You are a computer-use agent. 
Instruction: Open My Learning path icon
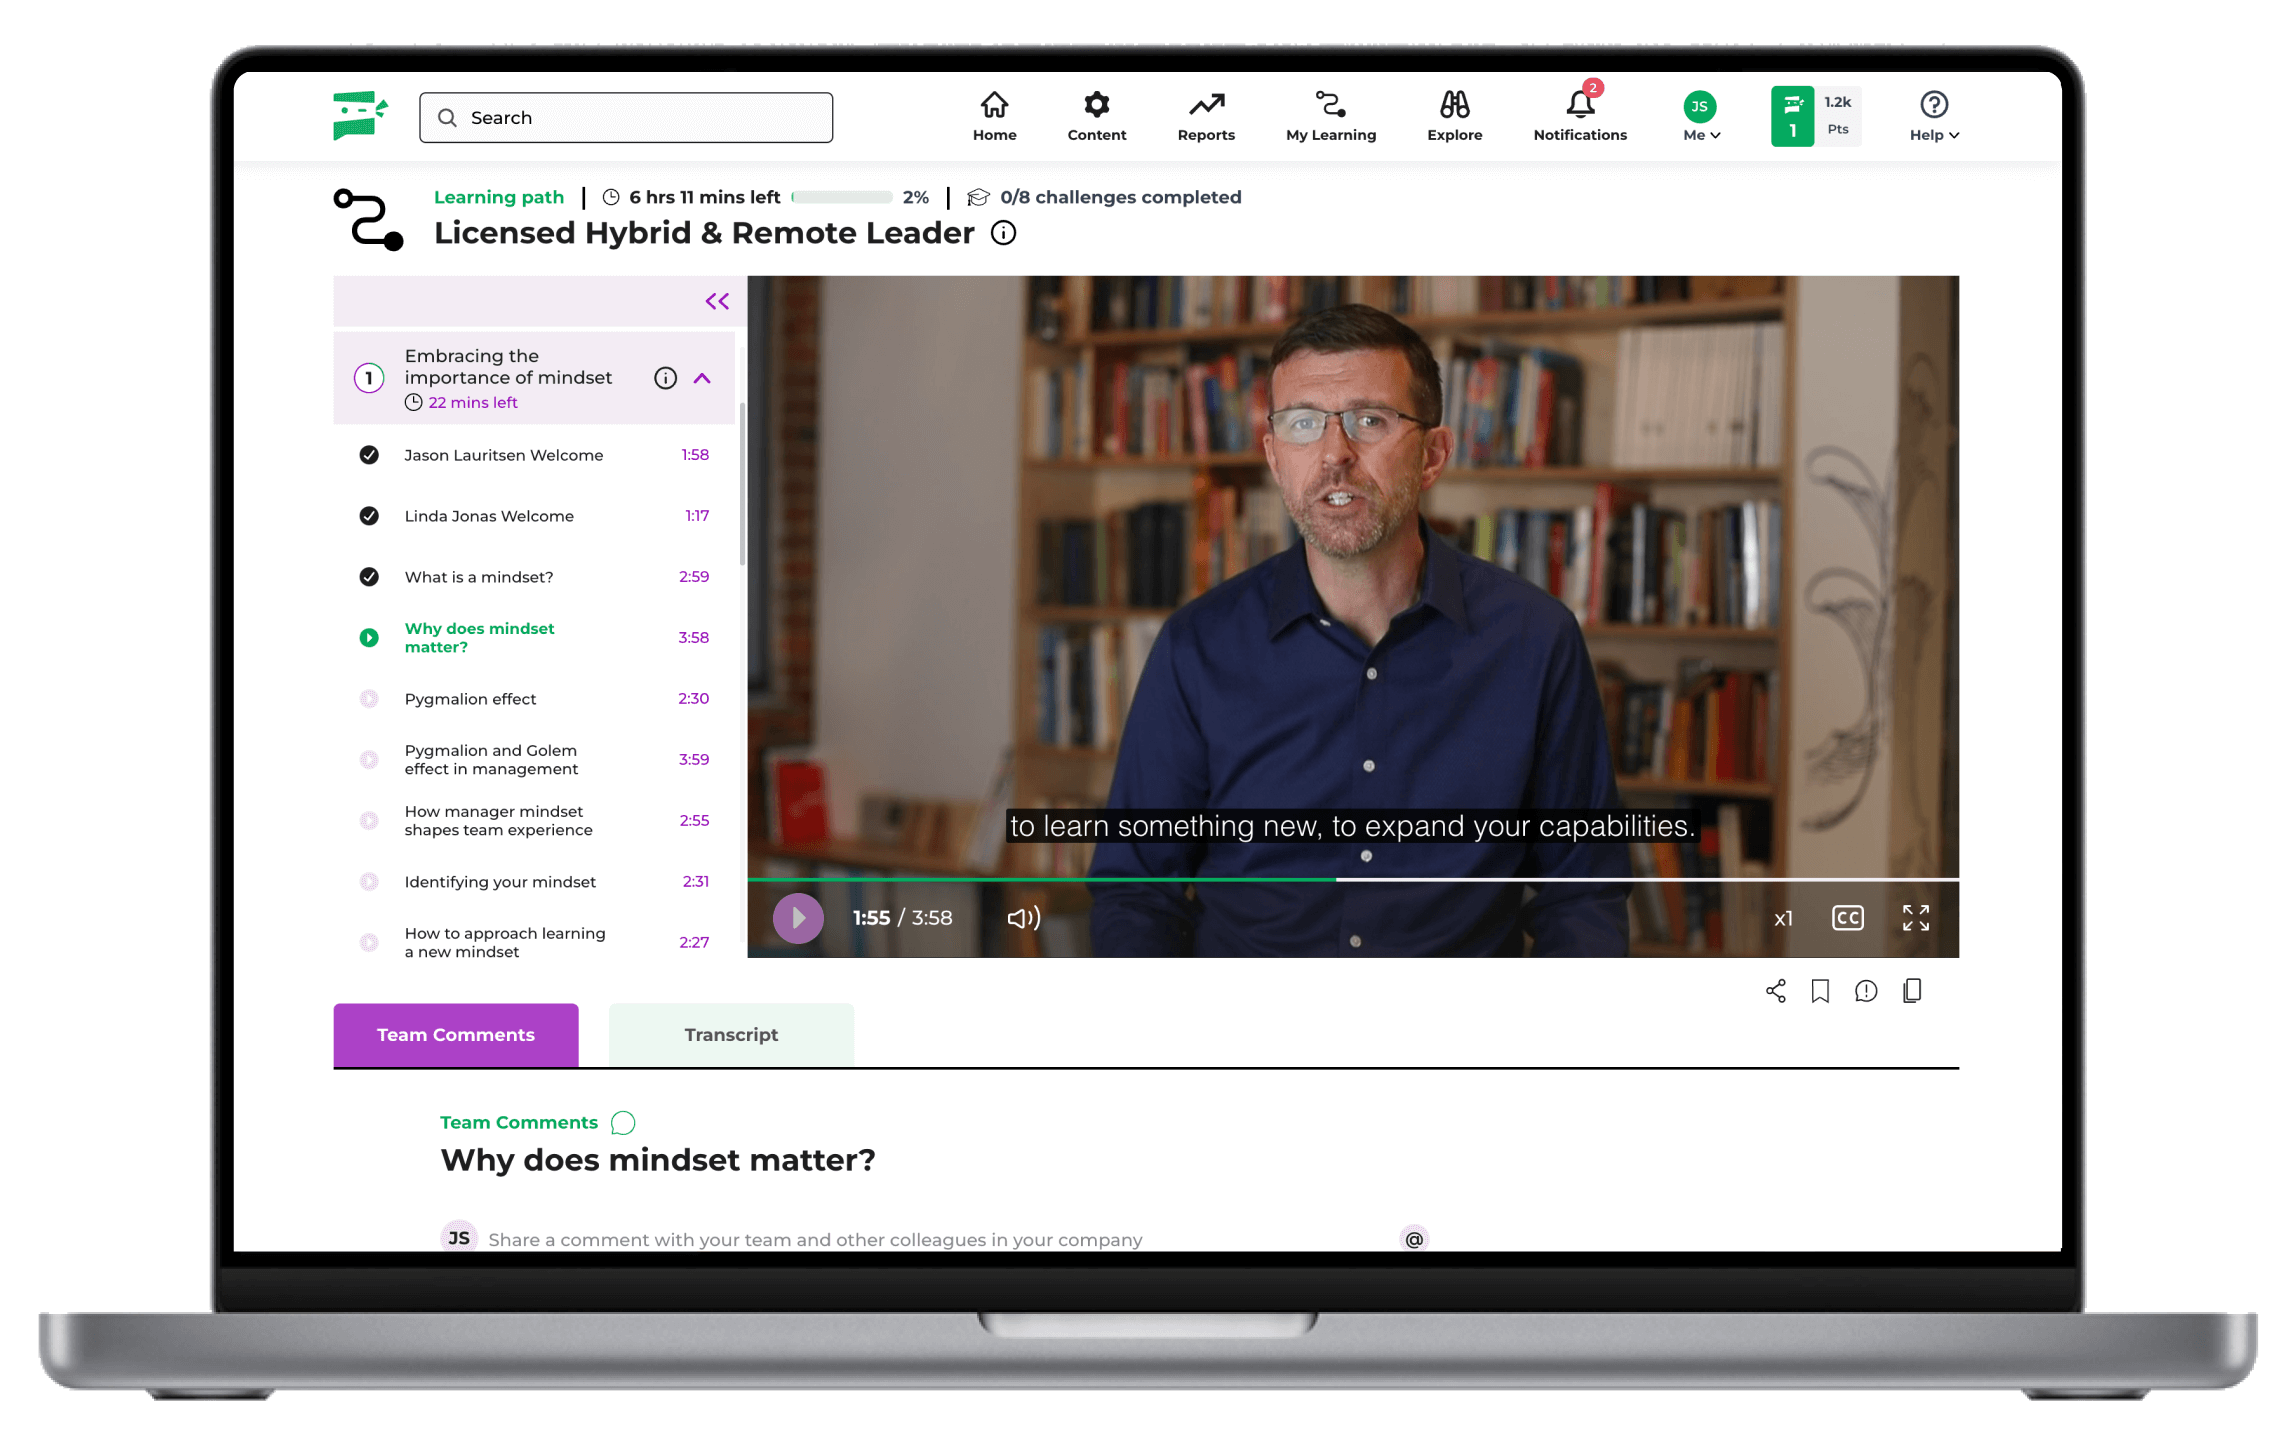click(1330, 104)
